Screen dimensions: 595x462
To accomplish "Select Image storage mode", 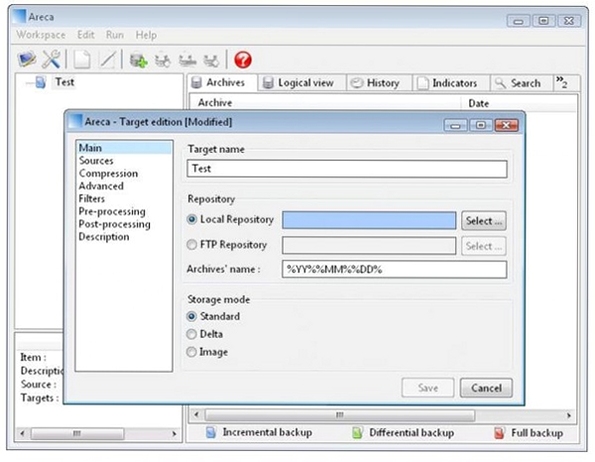I will [192, 352].
